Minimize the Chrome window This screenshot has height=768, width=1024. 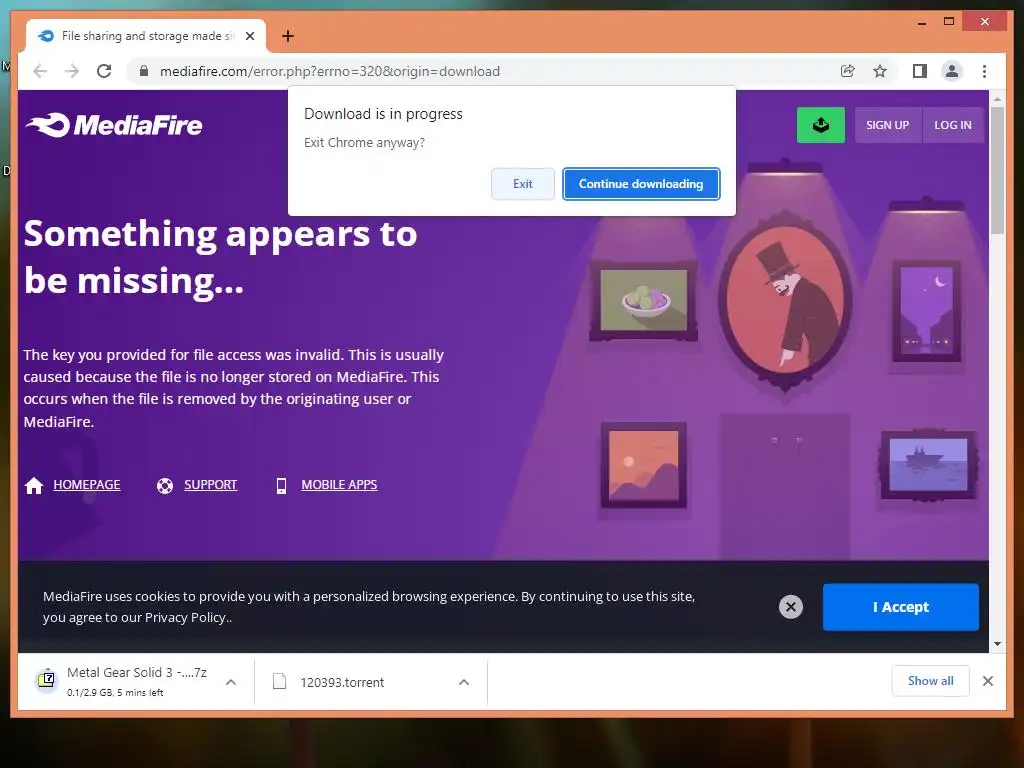921,23
